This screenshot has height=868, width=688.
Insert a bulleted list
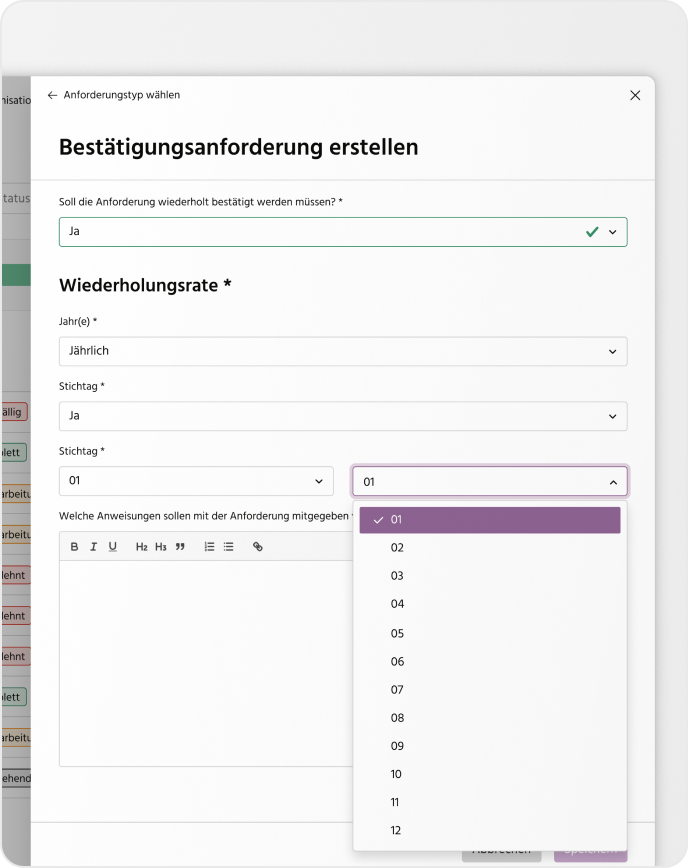[x=229, y=547]
